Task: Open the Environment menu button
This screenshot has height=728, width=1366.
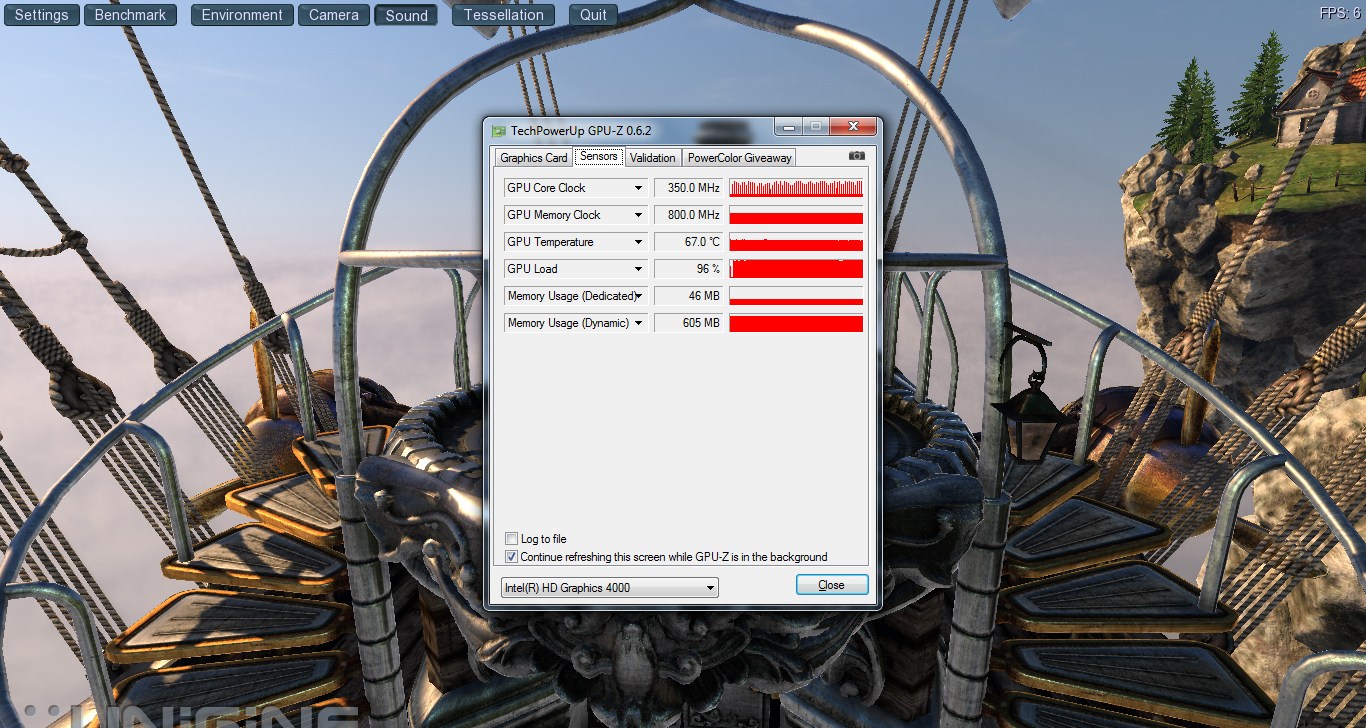Action: pyautogui.click(x=242, y=15)
